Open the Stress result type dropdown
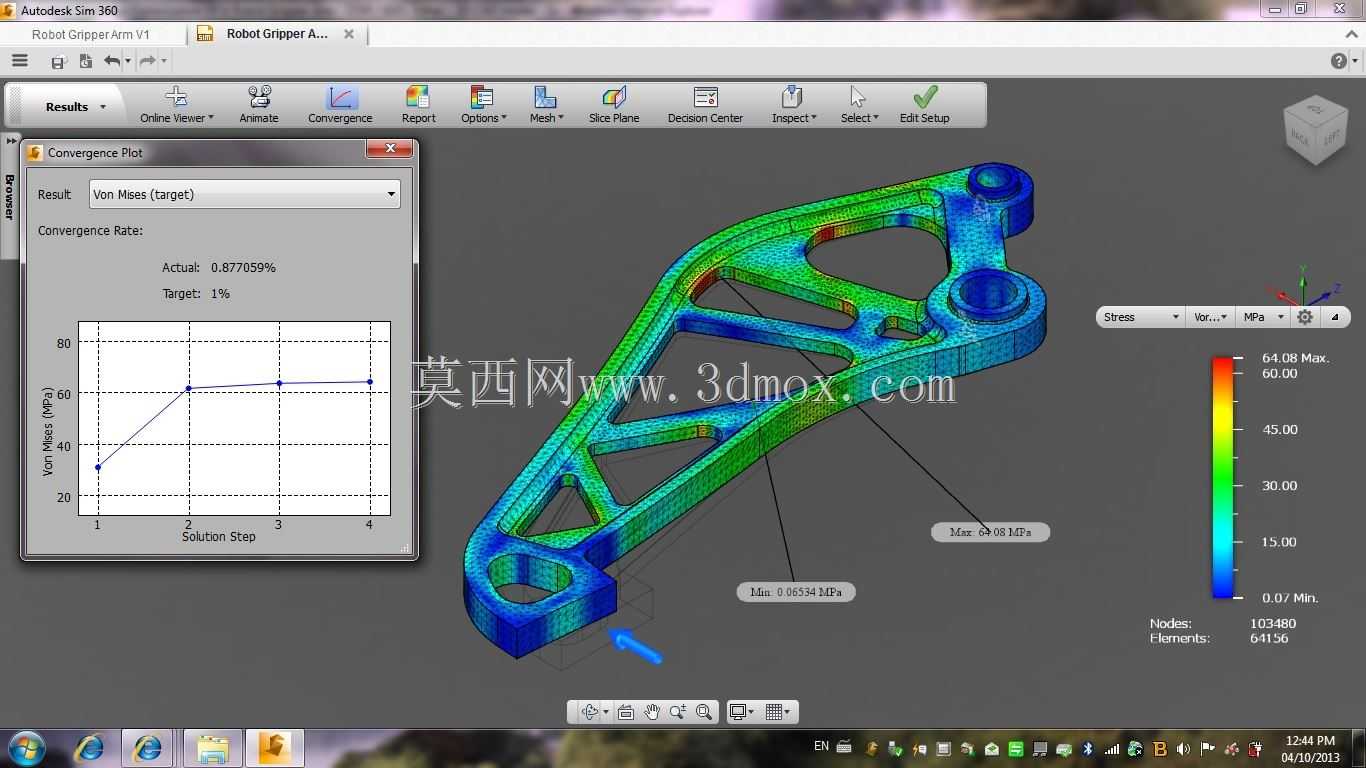 click(1141, 317)
